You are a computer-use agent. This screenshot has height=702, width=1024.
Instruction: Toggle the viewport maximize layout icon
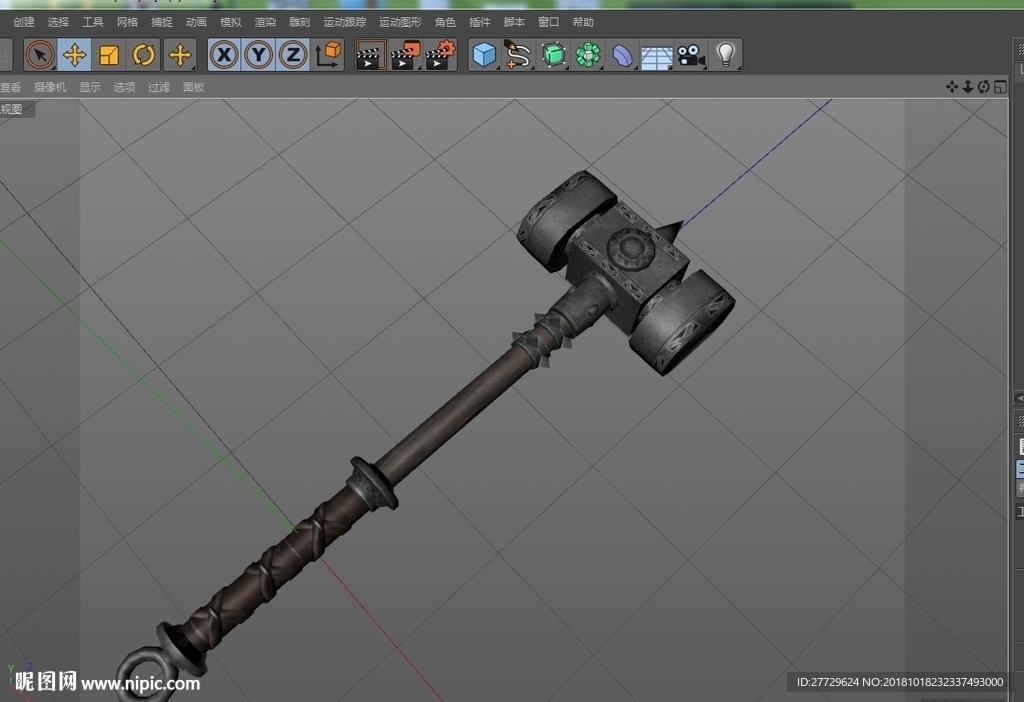[1000, 87]
